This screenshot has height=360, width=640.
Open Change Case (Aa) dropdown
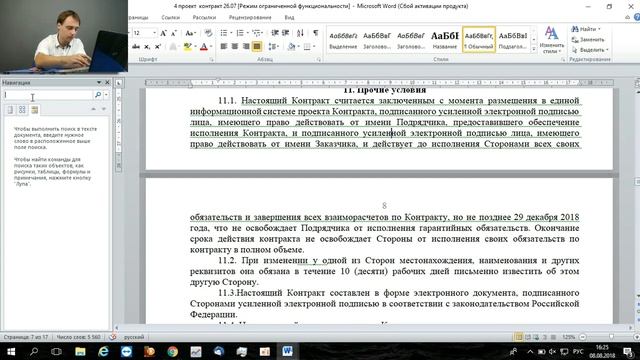tap(190, 33)
